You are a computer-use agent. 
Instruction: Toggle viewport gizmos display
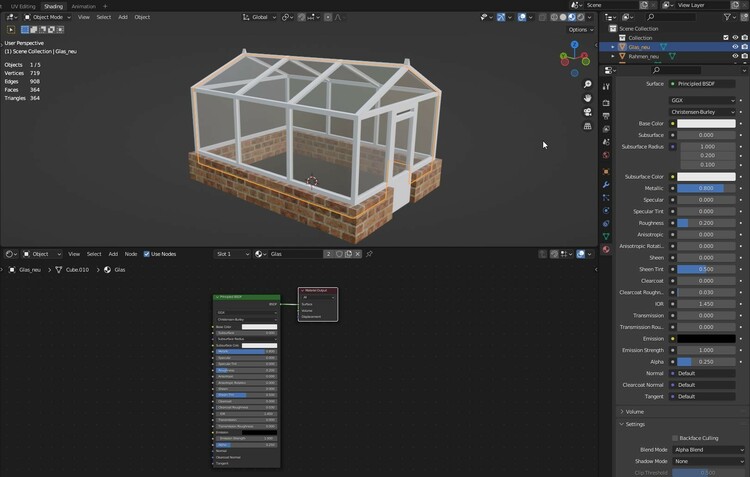(x=501, y=17)
